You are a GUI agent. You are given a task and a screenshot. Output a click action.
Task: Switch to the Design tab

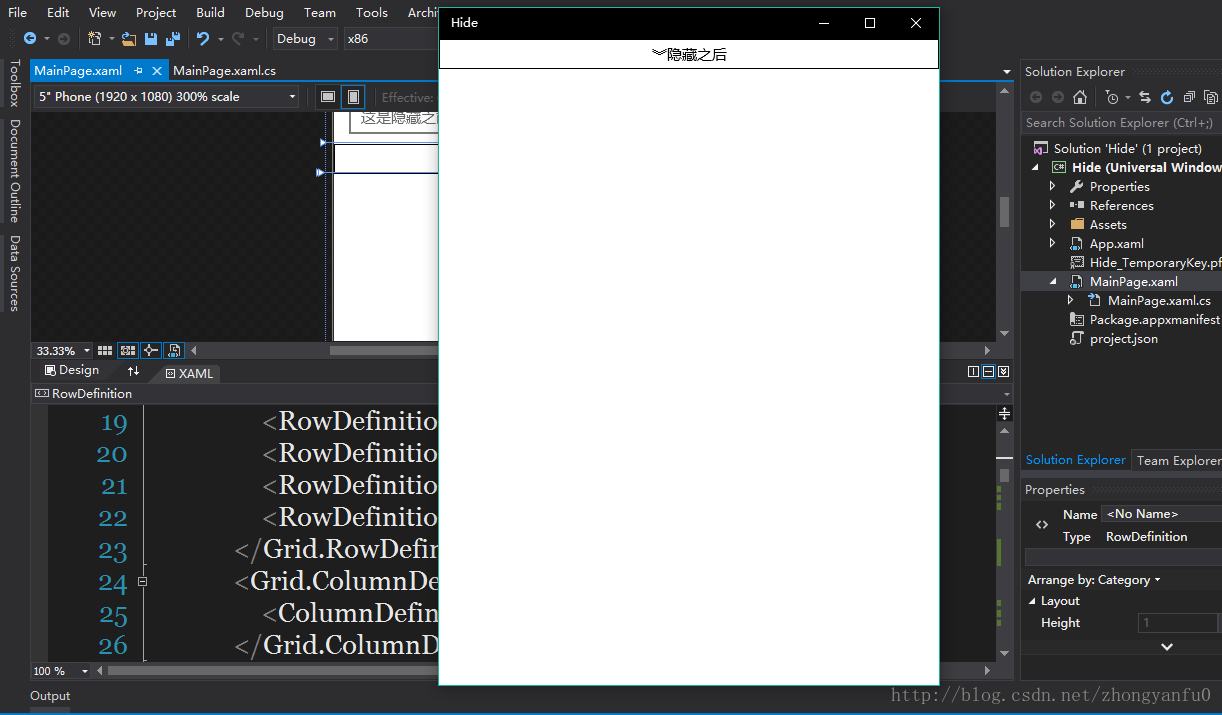pos(72,371)
